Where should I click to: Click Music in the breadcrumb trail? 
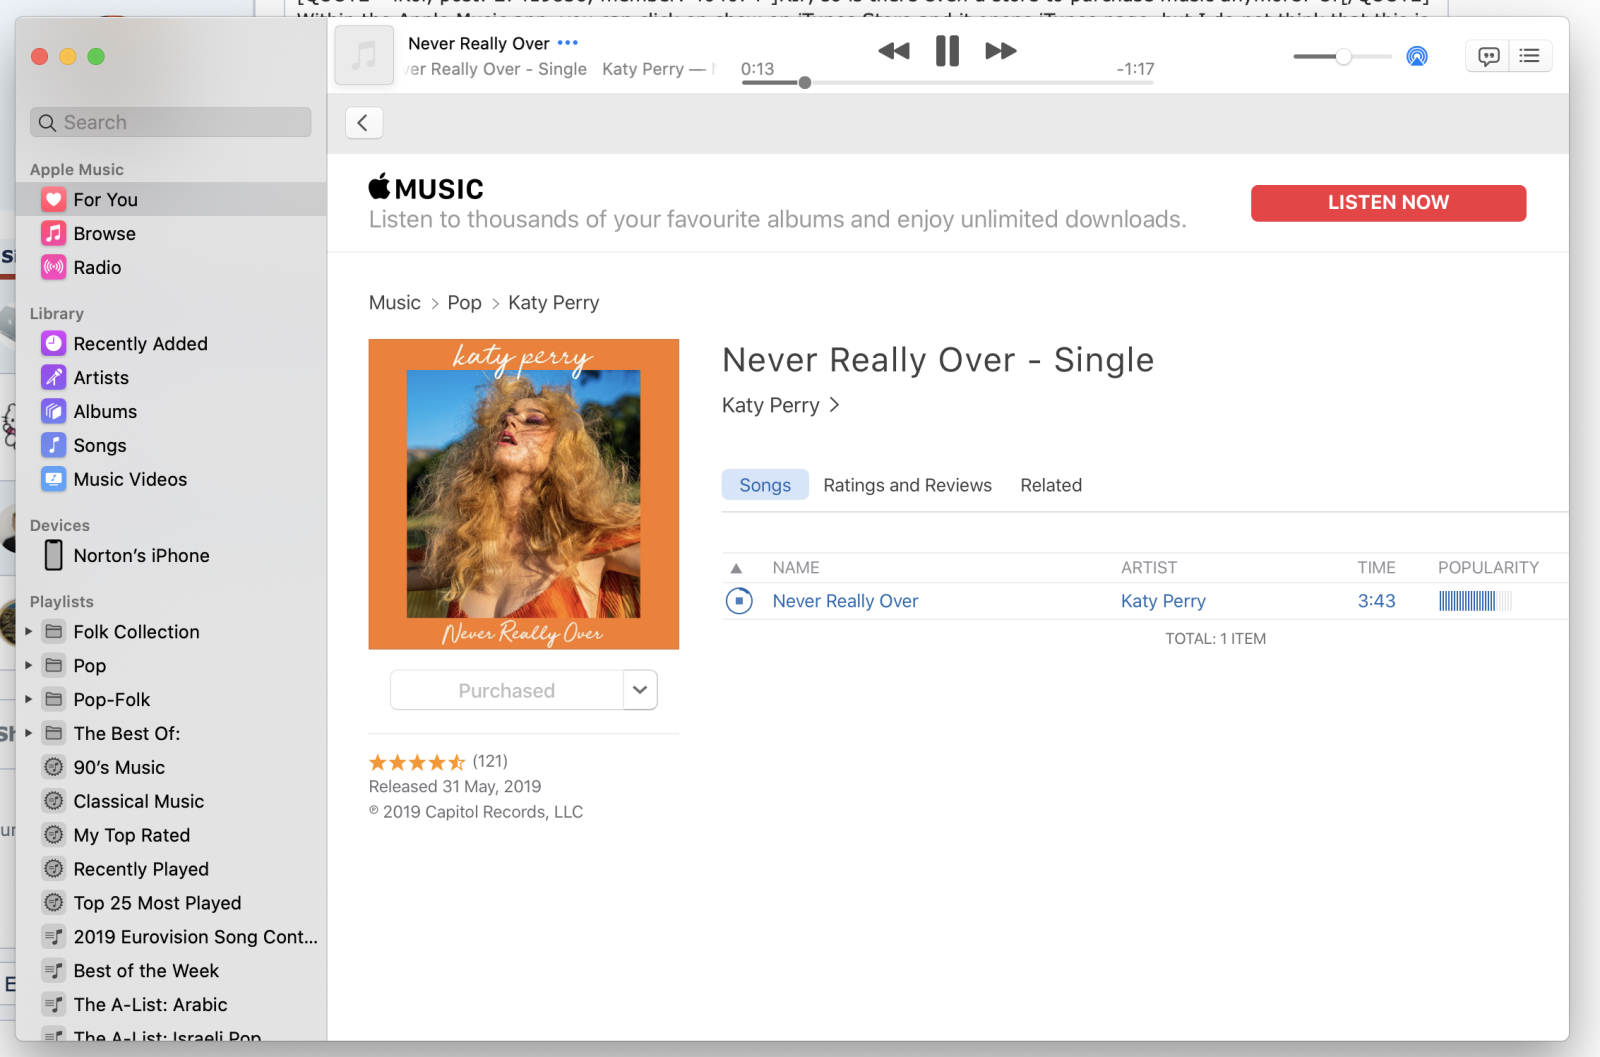(x=395, y=303)
